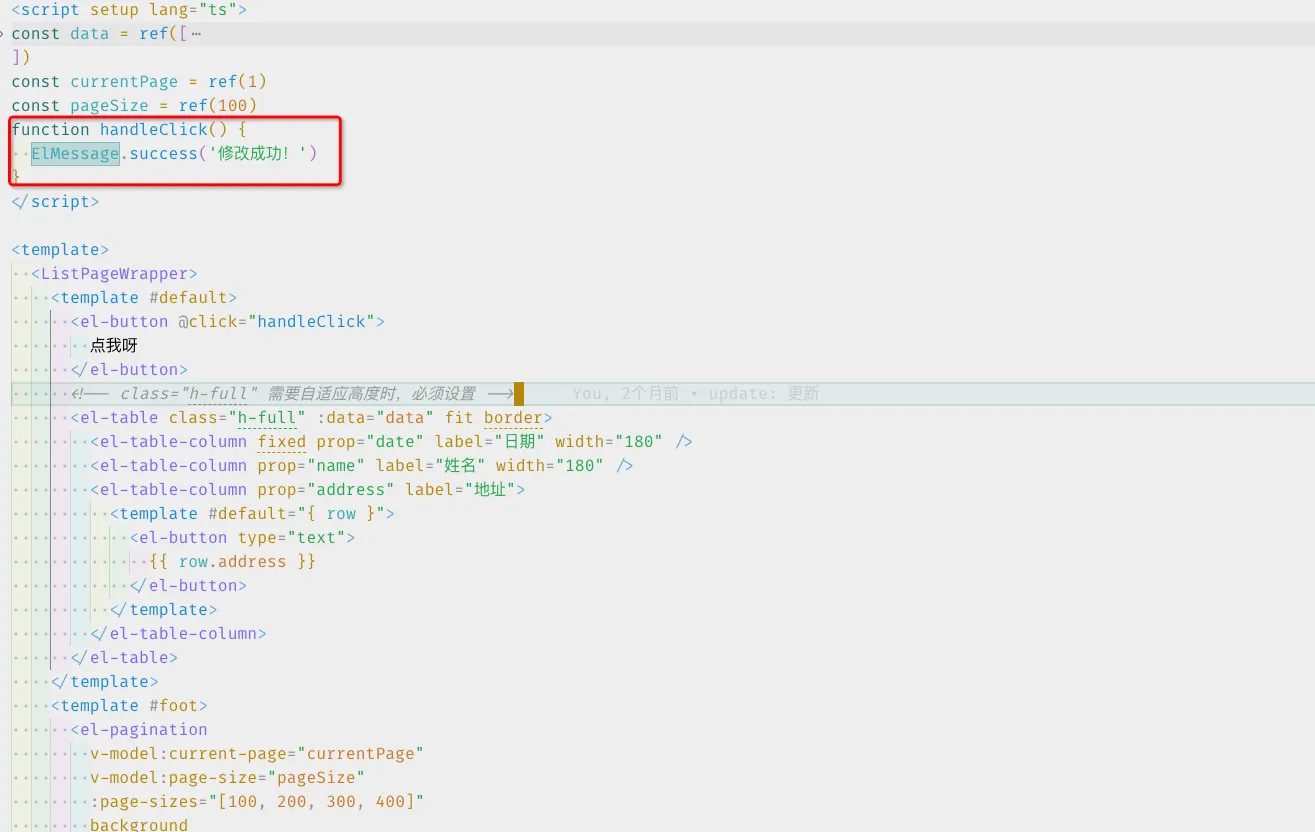The height and width of the screenshot is (832, 1315).
Task: Click label="姓名" attribute
Action: [x=431, y=466]
